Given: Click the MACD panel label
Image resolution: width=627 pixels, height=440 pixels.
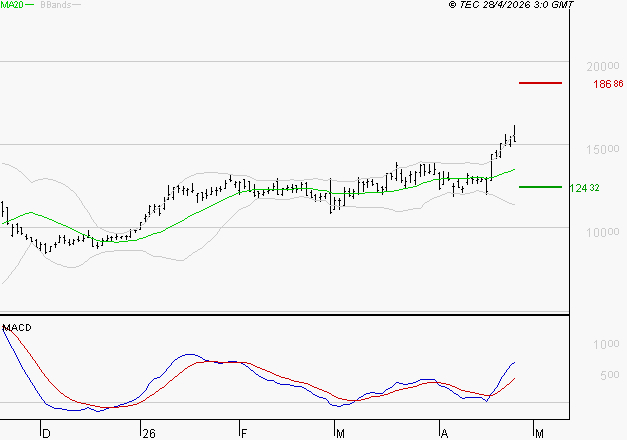Looking at the screenshot, I should click(x=17, y=328).
